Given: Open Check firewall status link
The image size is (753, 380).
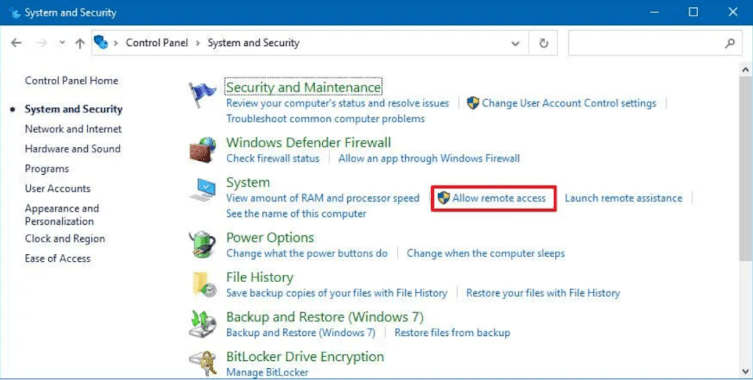Looking at the screenshot, I should (273, 158).
